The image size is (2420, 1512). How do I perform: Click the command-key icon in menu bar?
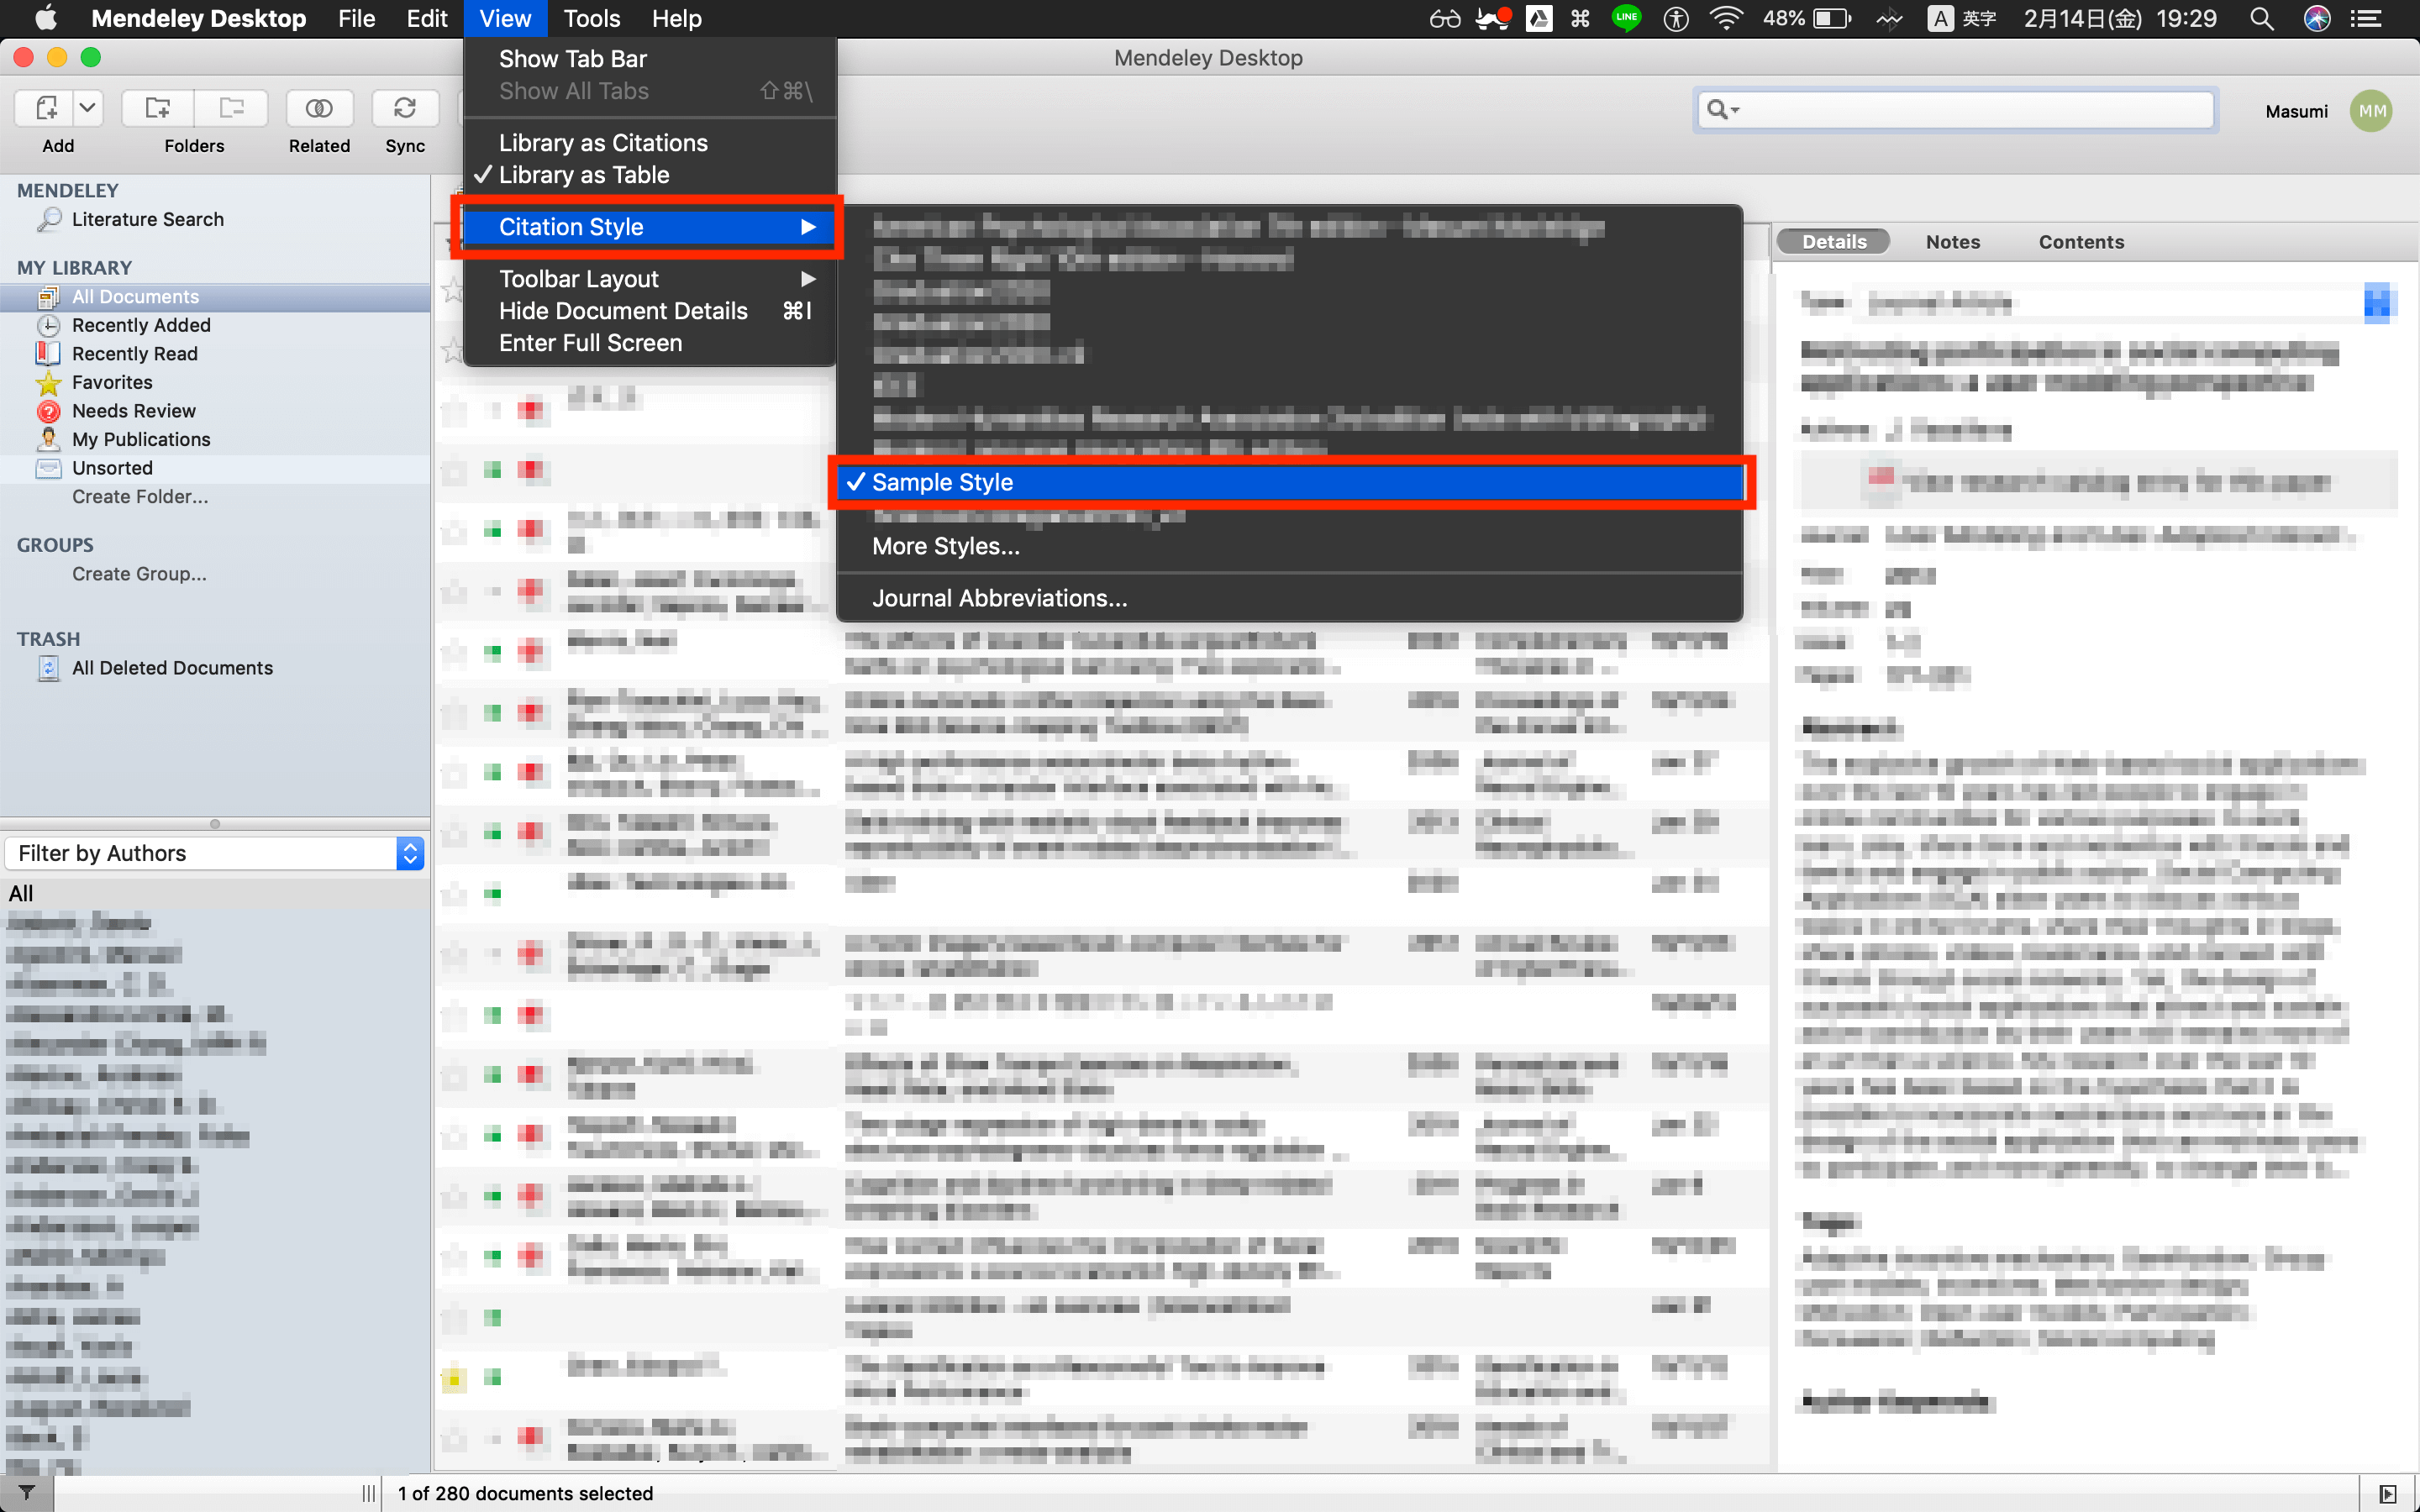1581,18
